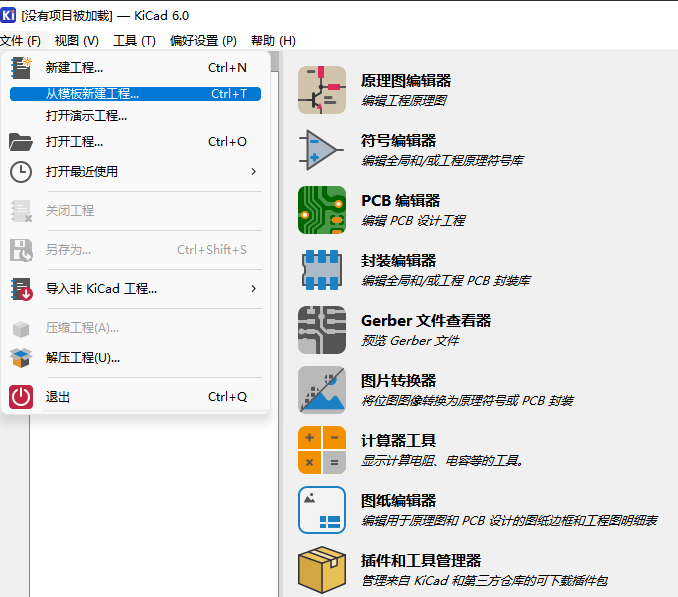The height and width of the screenshot is (597, 678).
Task: Launch the 图片转换器 image converter icon
Action: [322, 390]
